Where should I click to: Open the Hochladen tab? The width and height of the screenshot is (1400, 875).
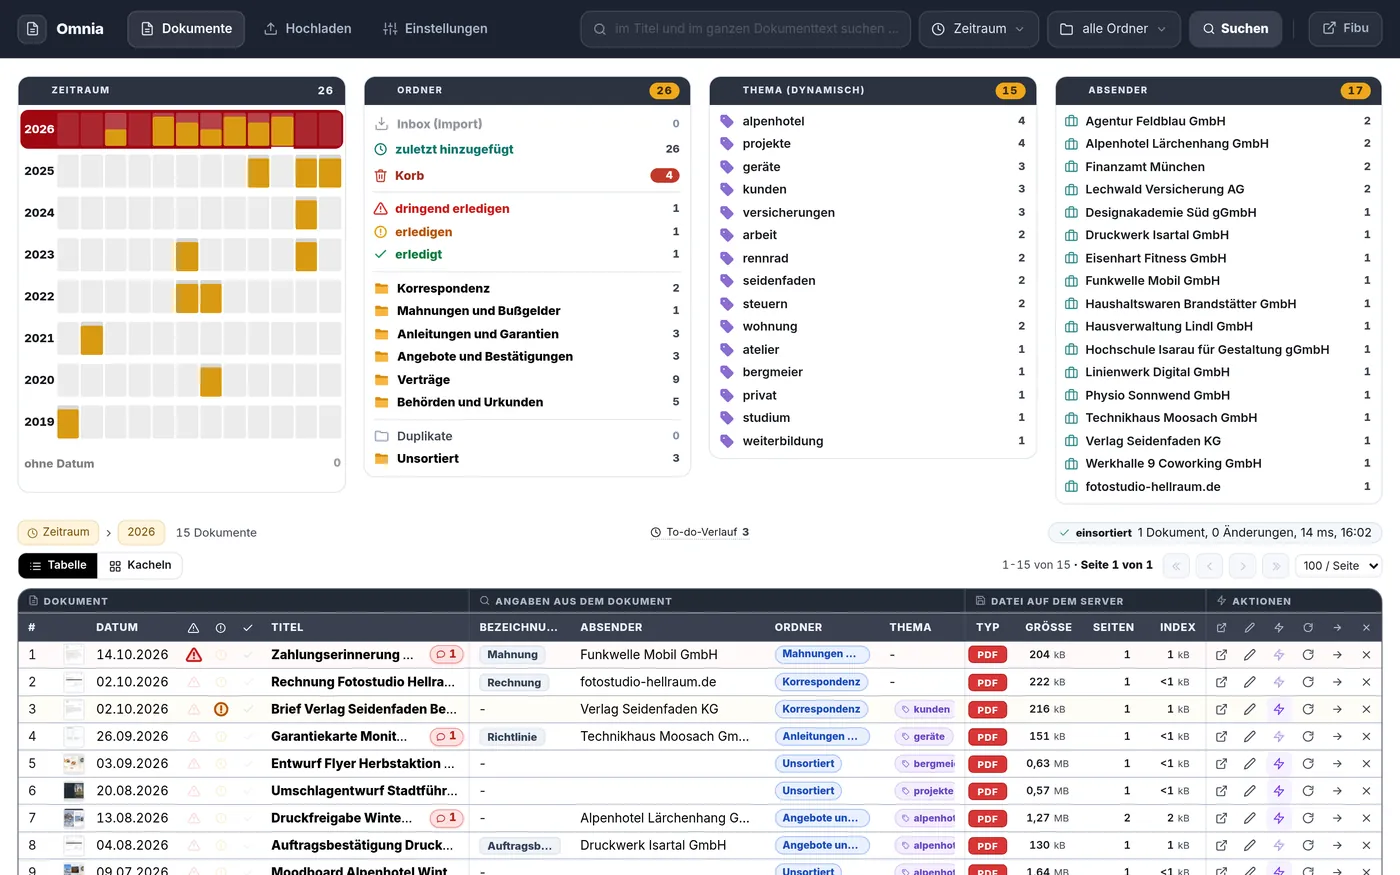[x=308, y=29]
